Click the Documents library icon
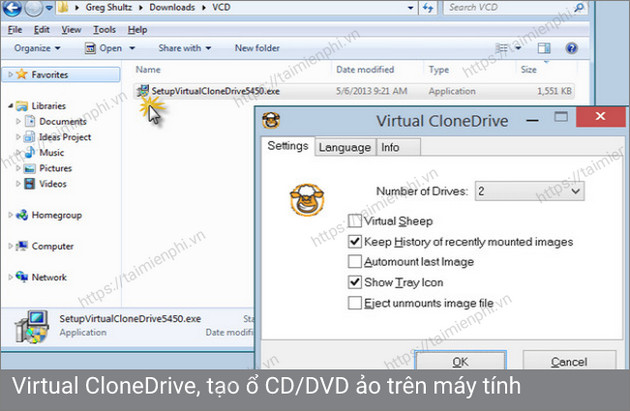The height and width of the screenshot is (411, 630). (x=30, y=121)
